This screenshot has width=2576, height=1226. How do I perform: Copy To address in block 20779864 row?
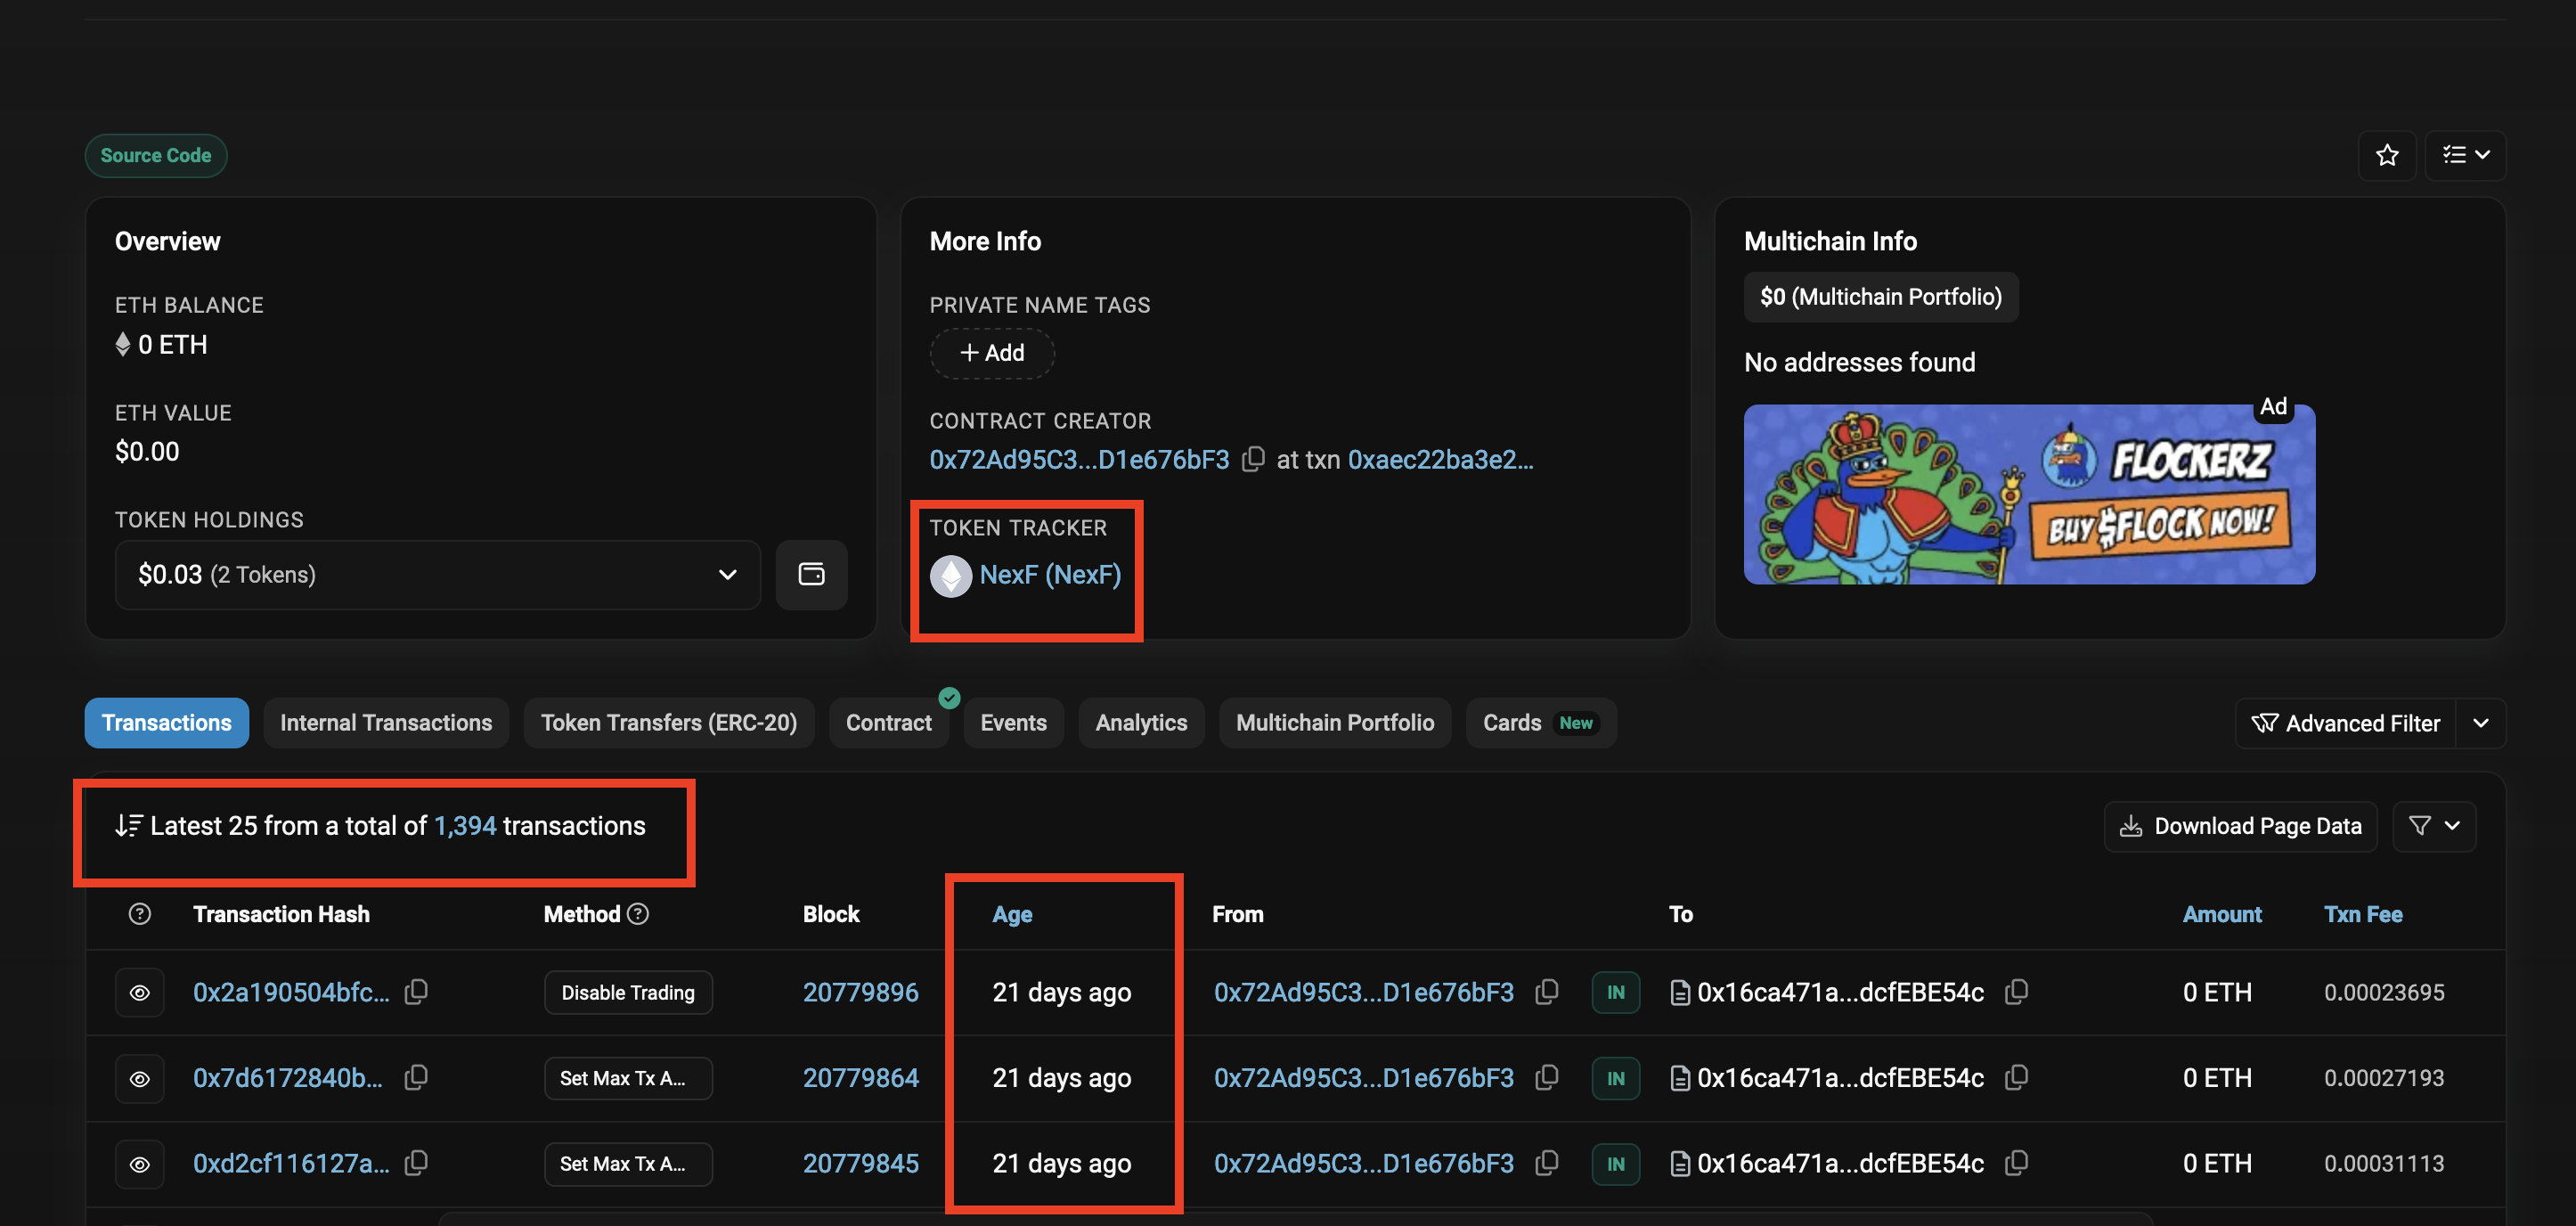pos(2017,1077)
